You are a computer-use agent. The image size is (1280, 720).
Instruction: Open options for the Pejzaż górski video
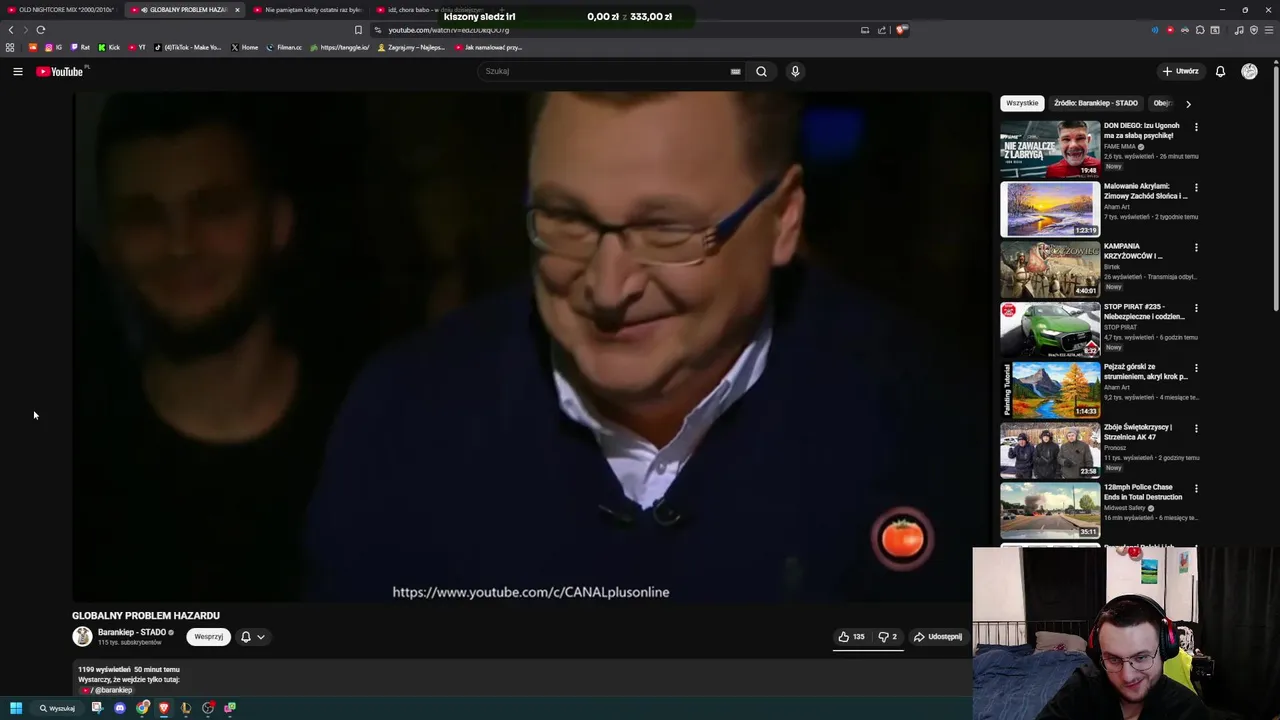point(1196,368)
